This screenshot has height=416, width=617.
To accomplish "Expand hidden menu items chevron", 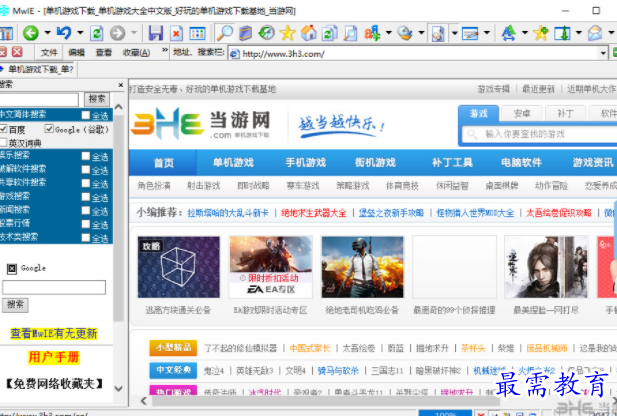I will point(165,50).
